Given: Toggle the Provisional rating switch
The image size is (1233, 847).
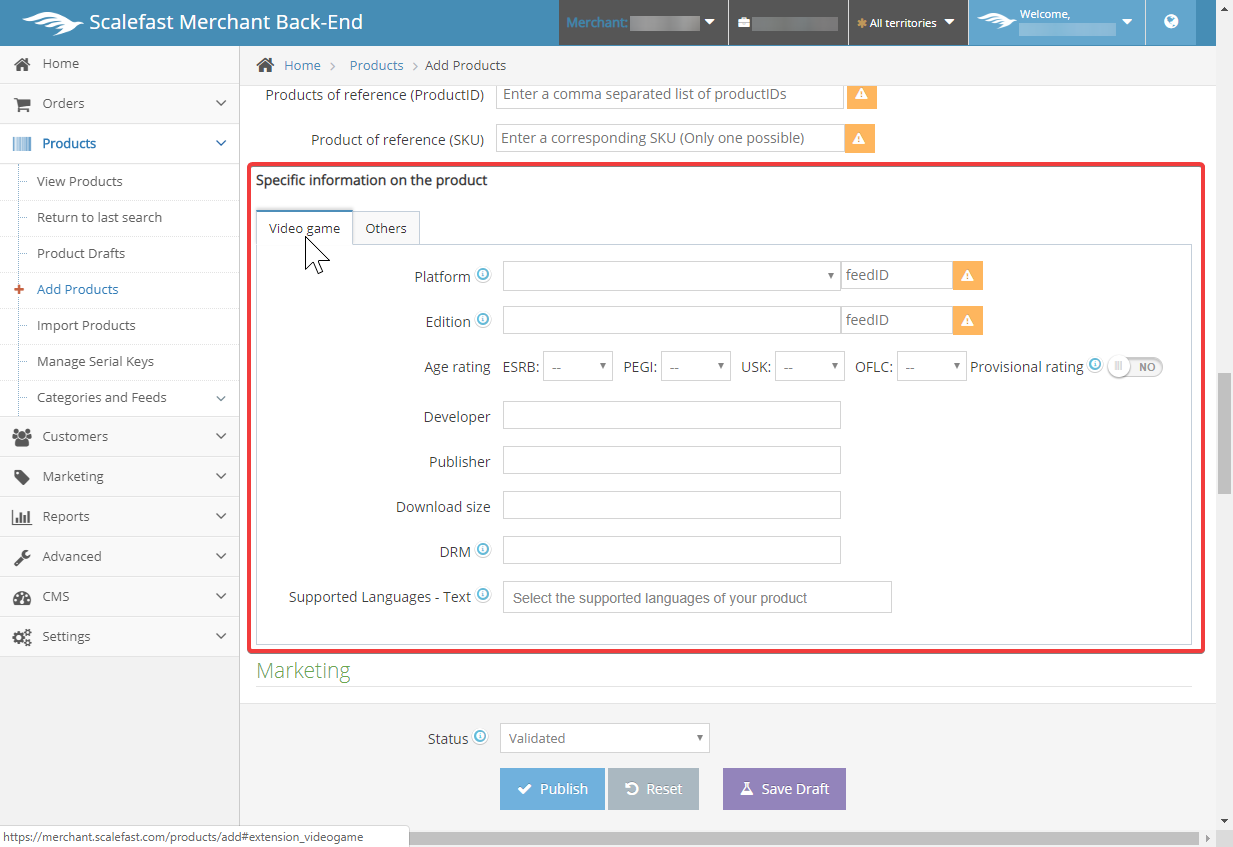Looking at the screenshot, I should pos(1135,367).
